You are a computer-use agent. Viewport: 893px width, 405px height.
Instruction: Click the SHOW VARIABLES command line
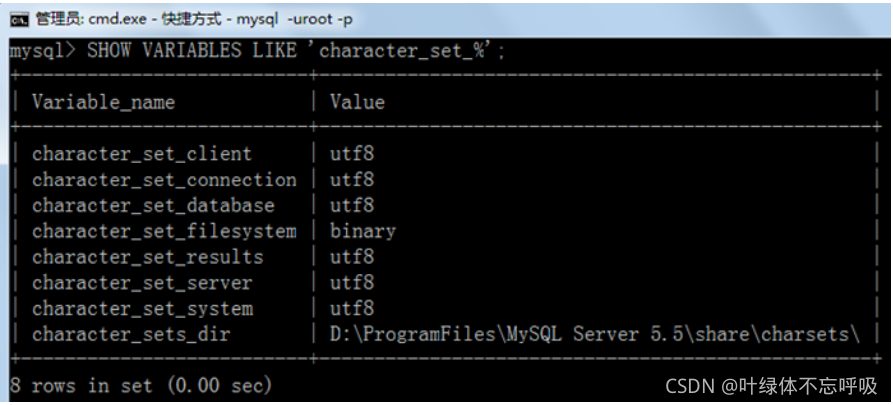pos(257,51)
